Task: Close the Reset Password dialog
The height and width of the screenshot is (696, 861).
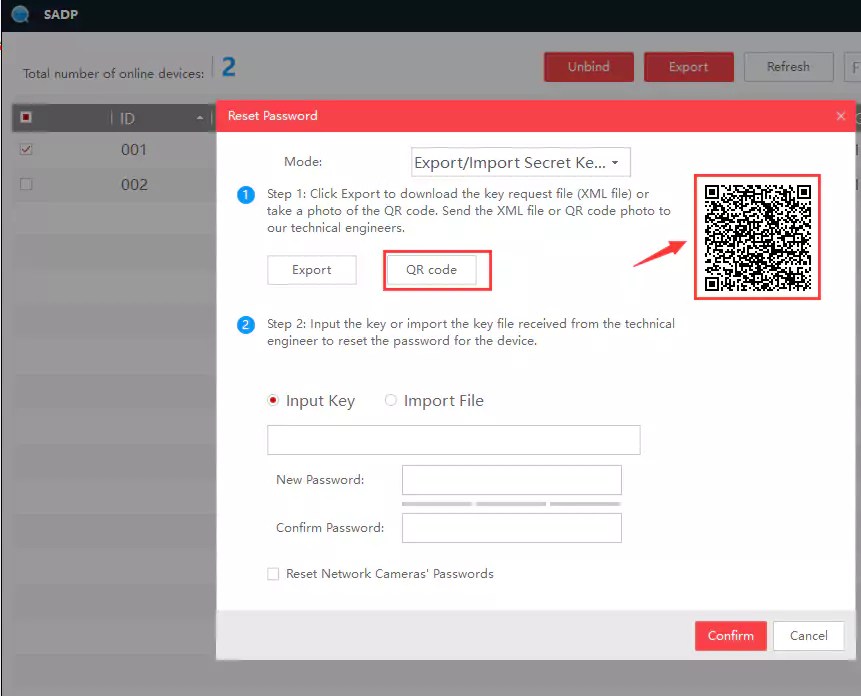Action: click(840, 115)
